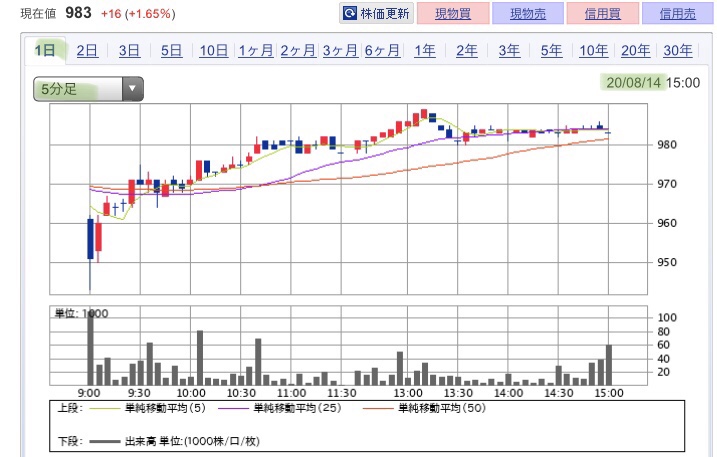Click the 10:30 time axis label

pyautogui.click(x=241, y=393)
